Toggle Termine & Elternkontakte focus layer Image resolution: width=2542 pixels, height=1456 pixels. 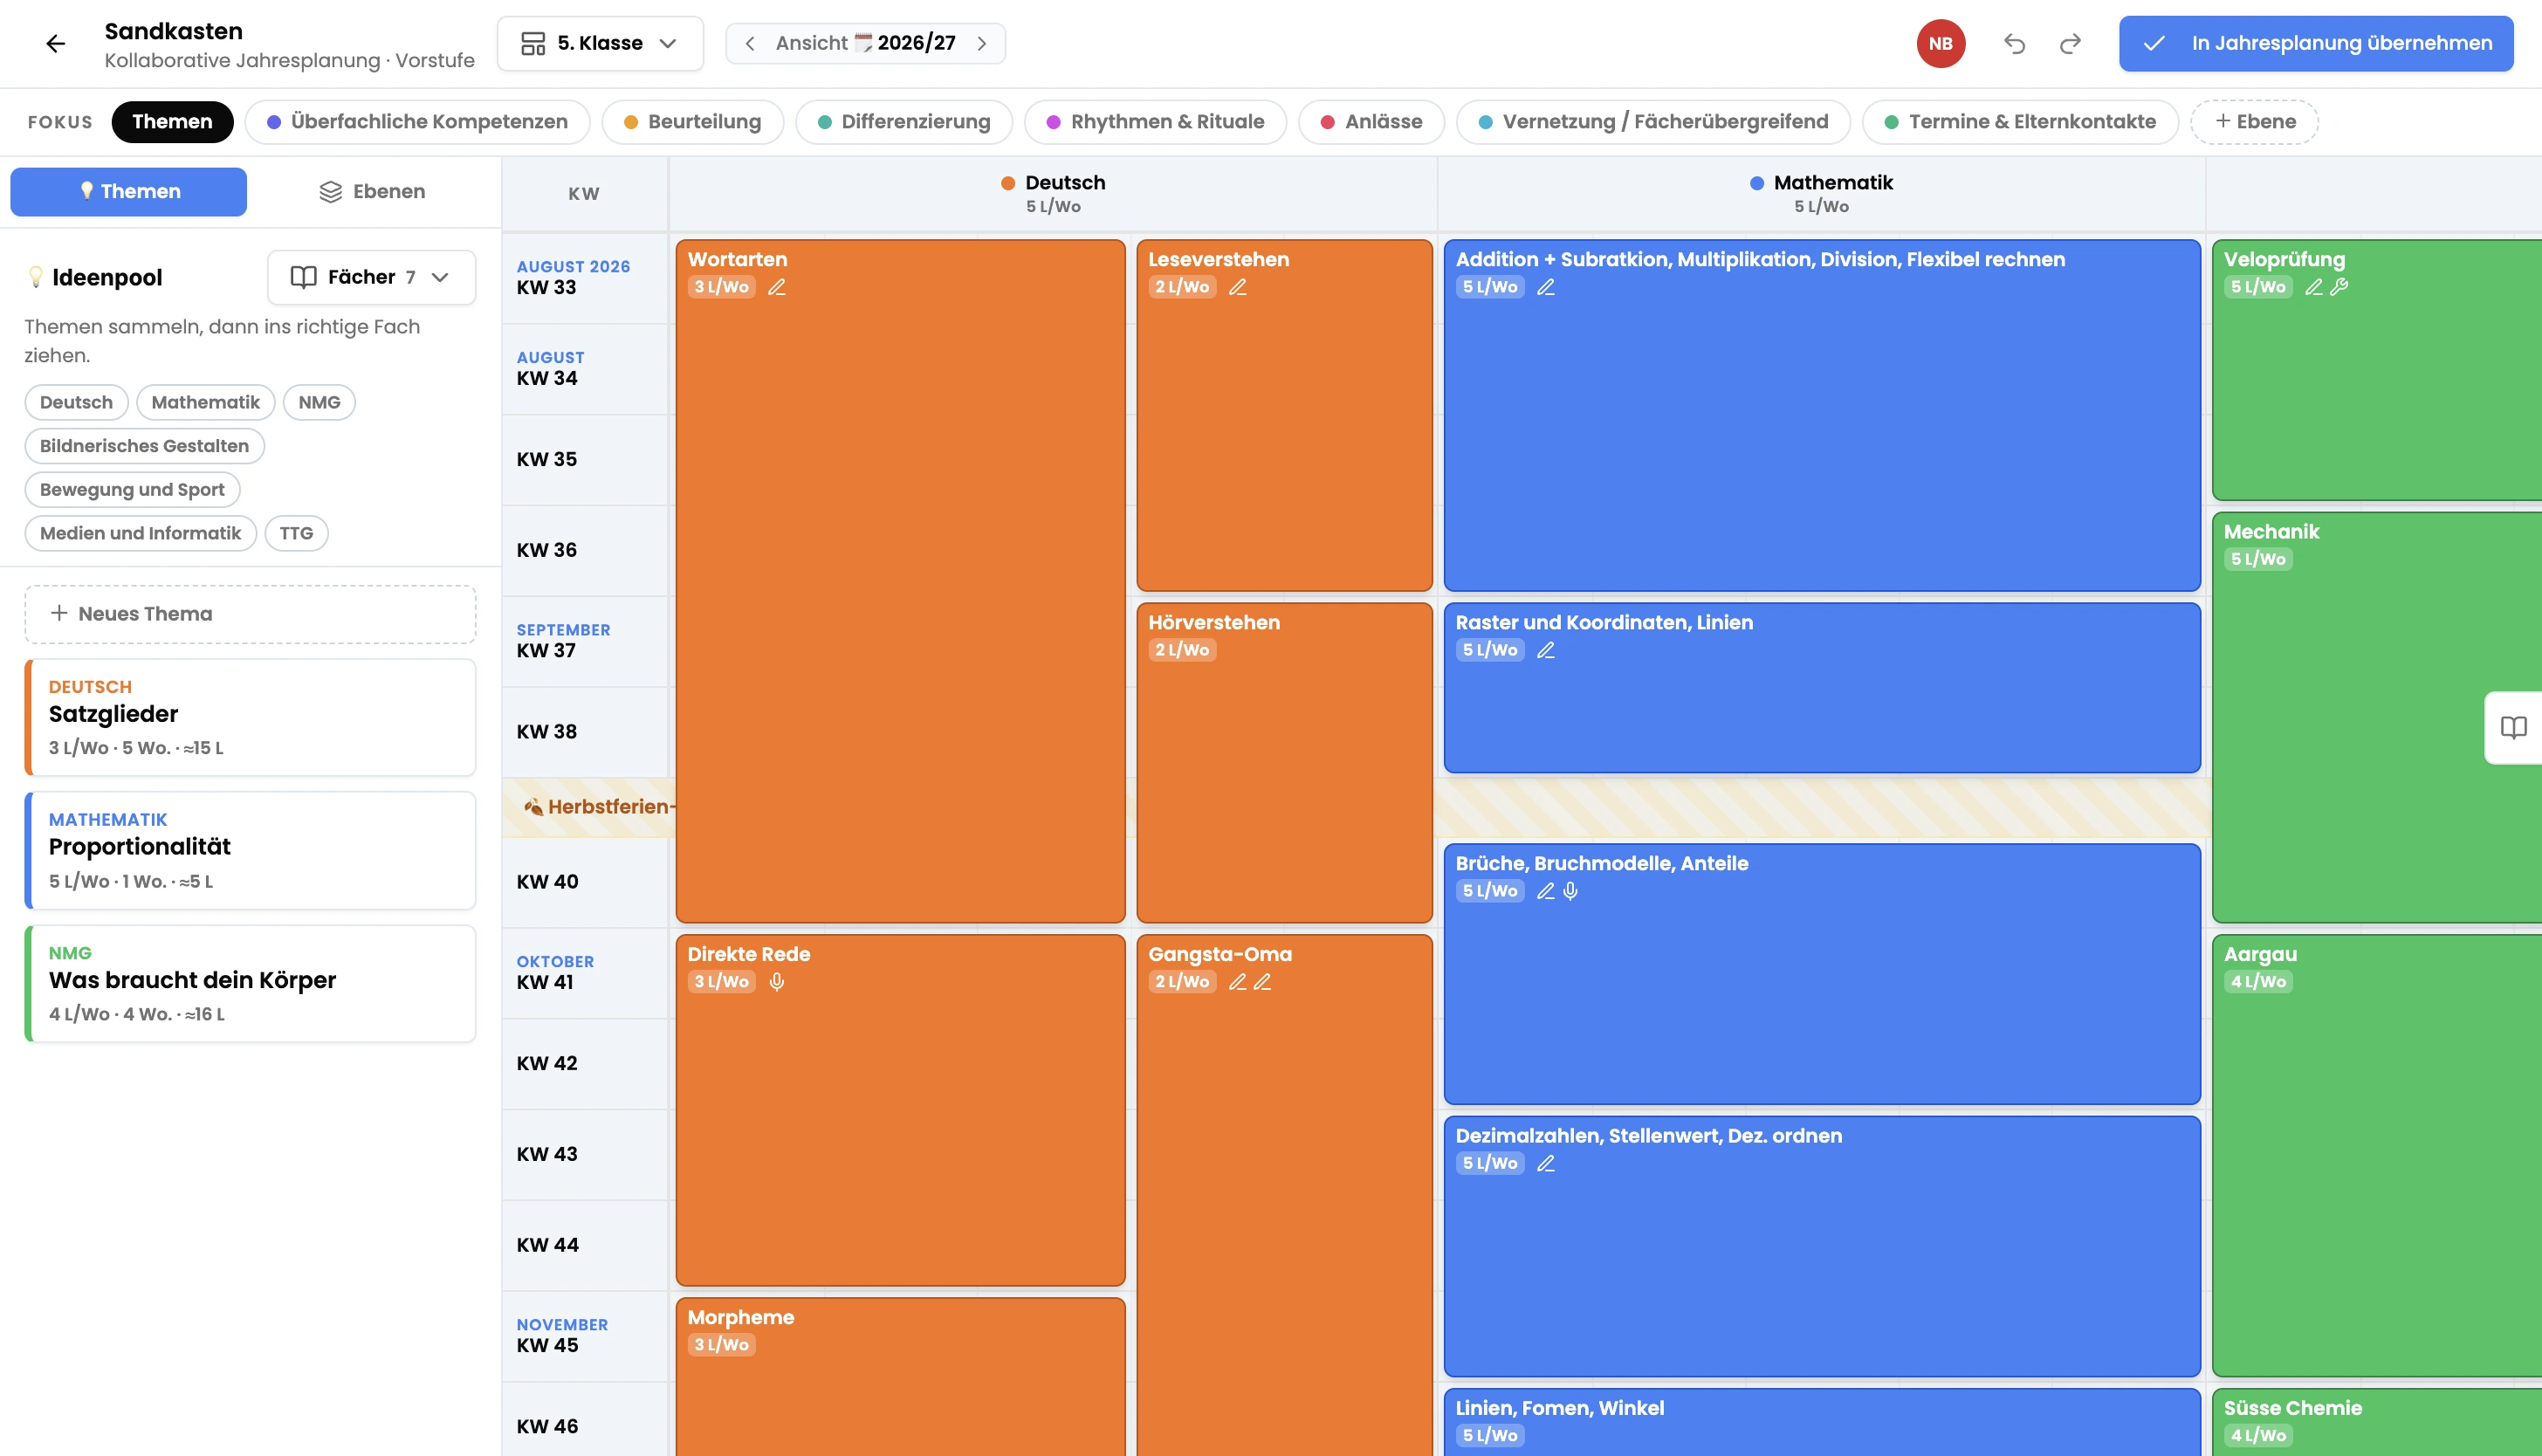pyautogui.click(x=2020, y=122)
